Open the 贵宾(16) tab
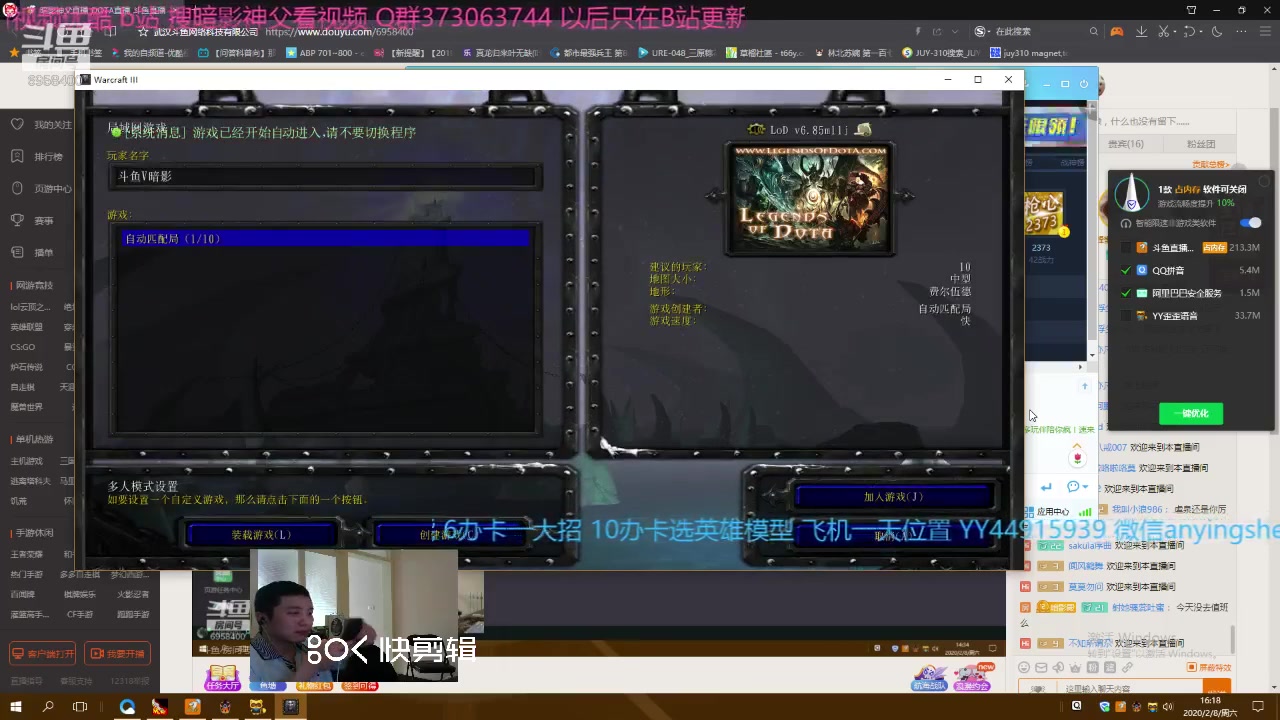The height and width of the screenshot is (720, 1280). coord(1126,144)
